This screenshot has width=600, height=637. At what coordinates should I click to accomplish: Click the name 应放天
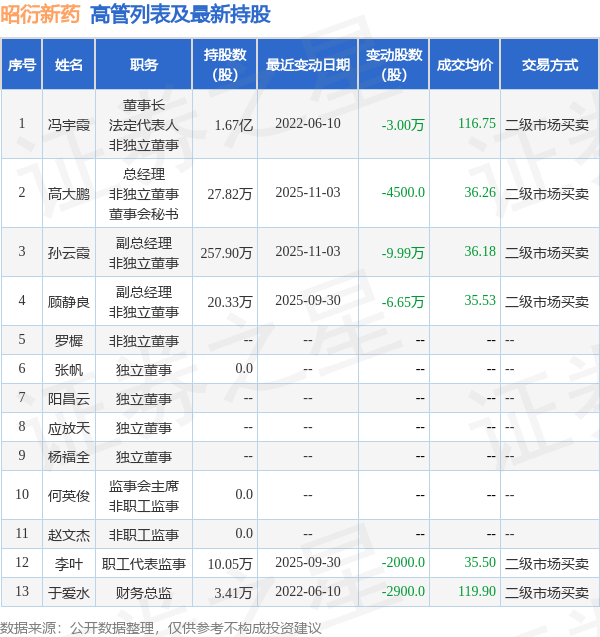tap(69, 428)
